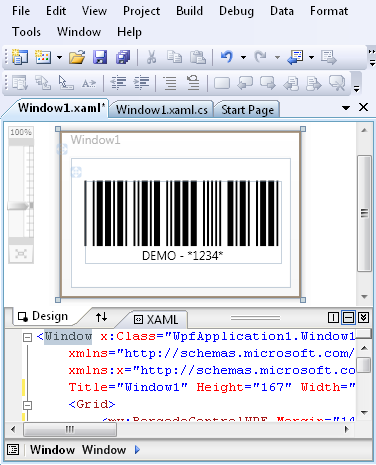The height and width of the screenshot is (465, 376).
Task: Click the Display Word Completion icon
Action: point(89,83)
